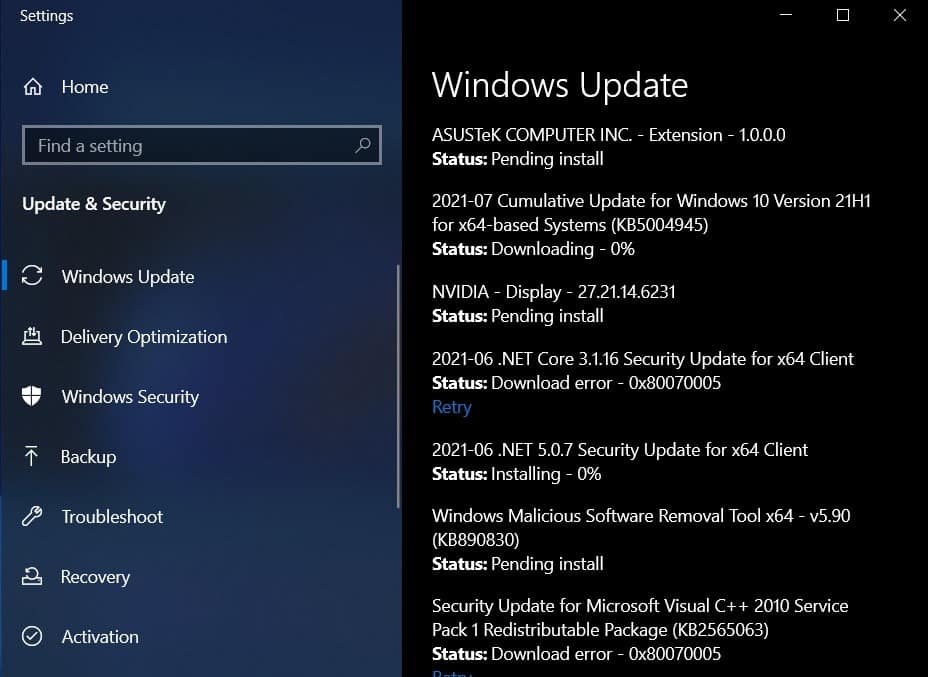
Task: Click the Troubleshoot wrench icon
Action: pyautogui.click(x=33, y=517)
